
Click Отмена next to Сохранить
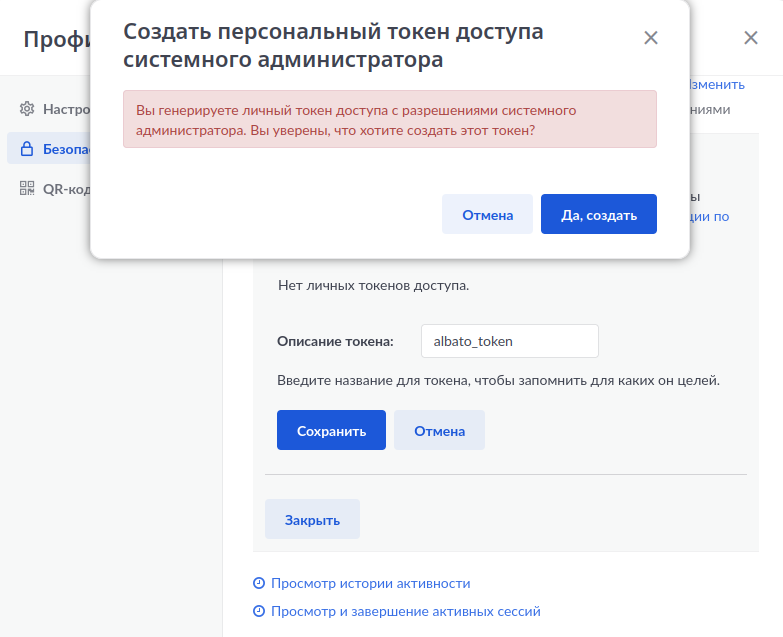439,431
